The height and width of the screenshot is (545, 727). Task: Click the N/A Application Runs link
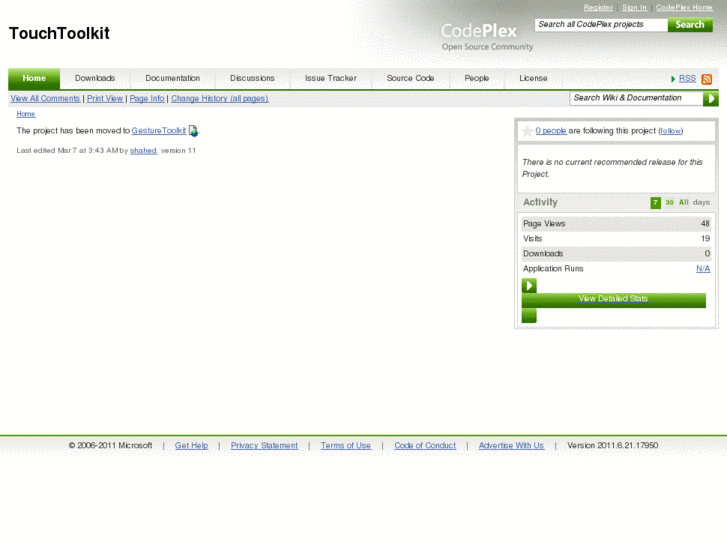pos(703,269)
